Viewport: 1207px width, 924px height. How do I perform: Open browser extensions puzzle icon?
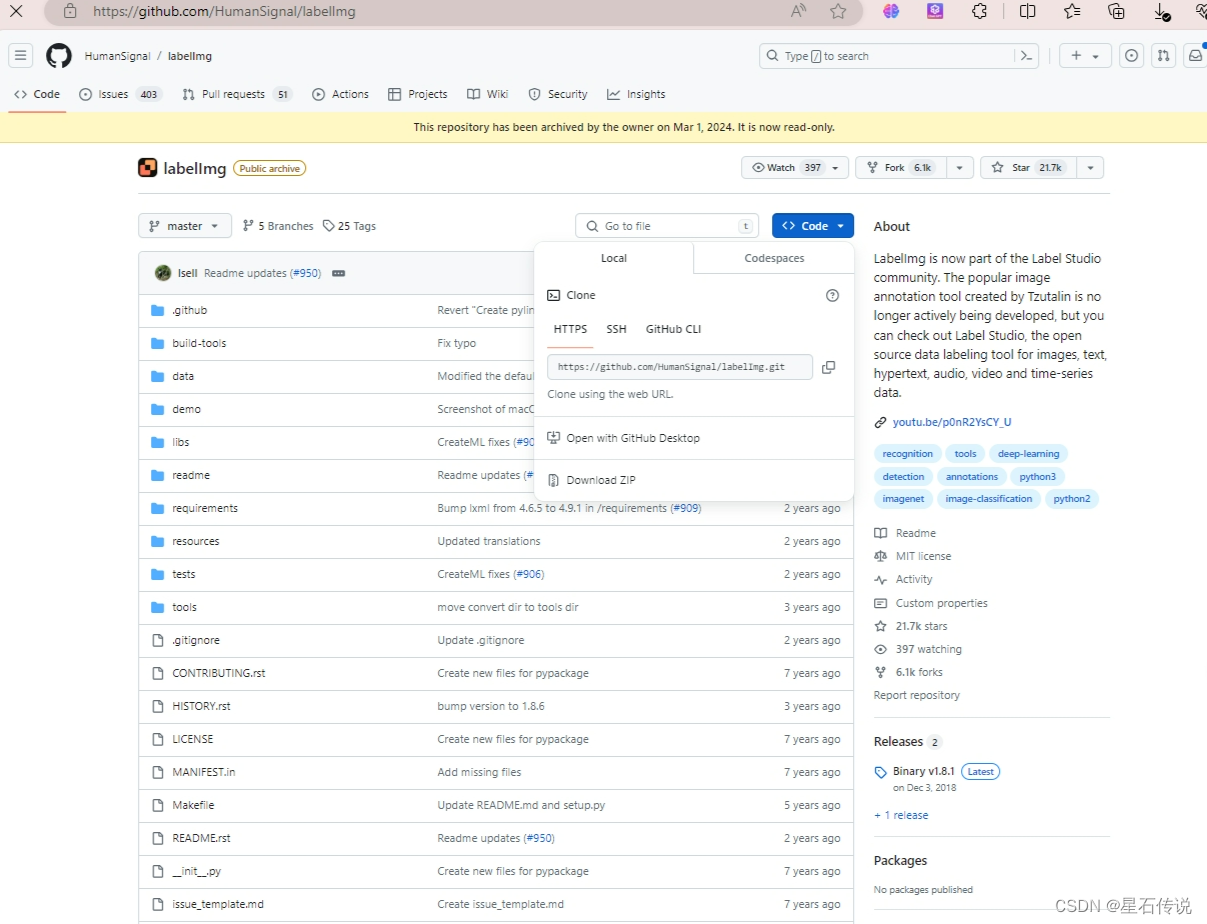coord(980,11)
